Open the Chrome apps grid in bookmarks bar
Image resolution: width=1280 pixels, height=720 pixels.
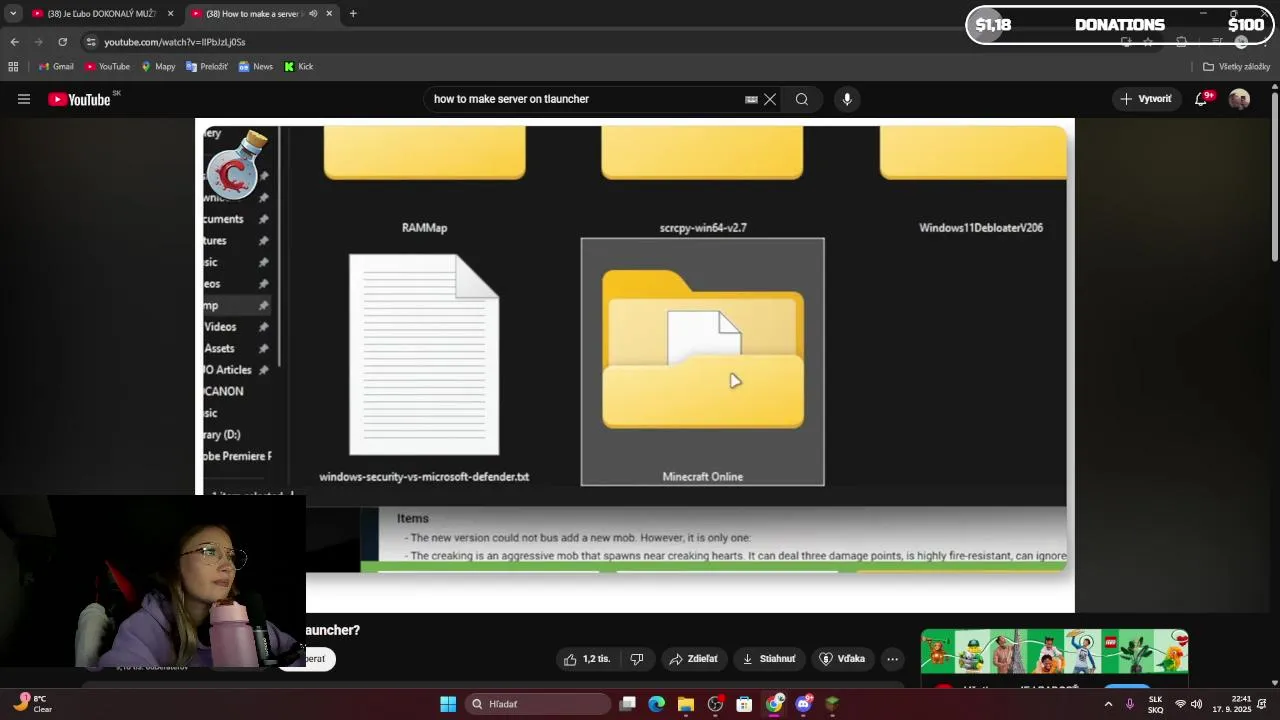click(x=13, y=67)
